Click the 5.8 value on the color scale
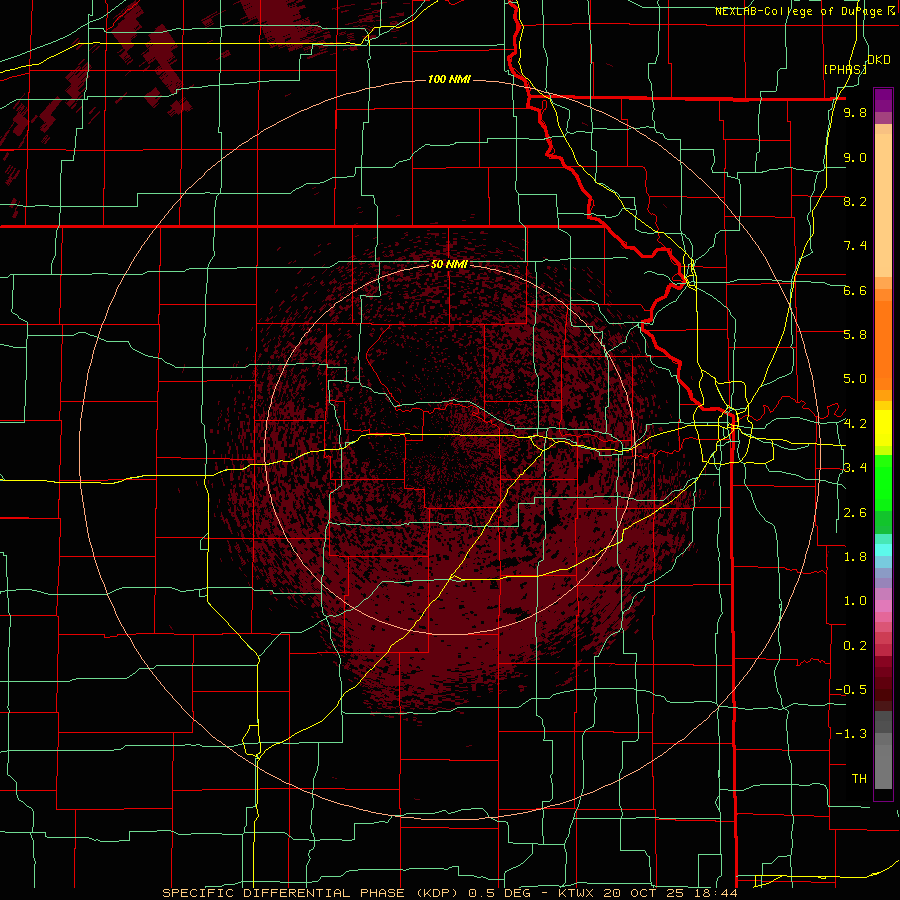 855,335
